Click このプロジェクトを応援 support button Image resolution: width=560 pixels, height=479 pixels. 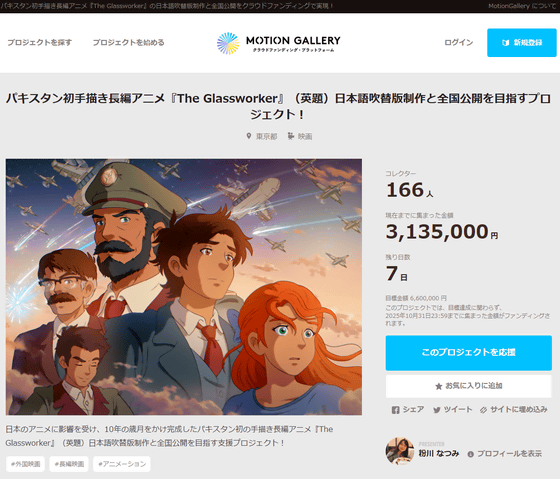[x=469, y=353]
